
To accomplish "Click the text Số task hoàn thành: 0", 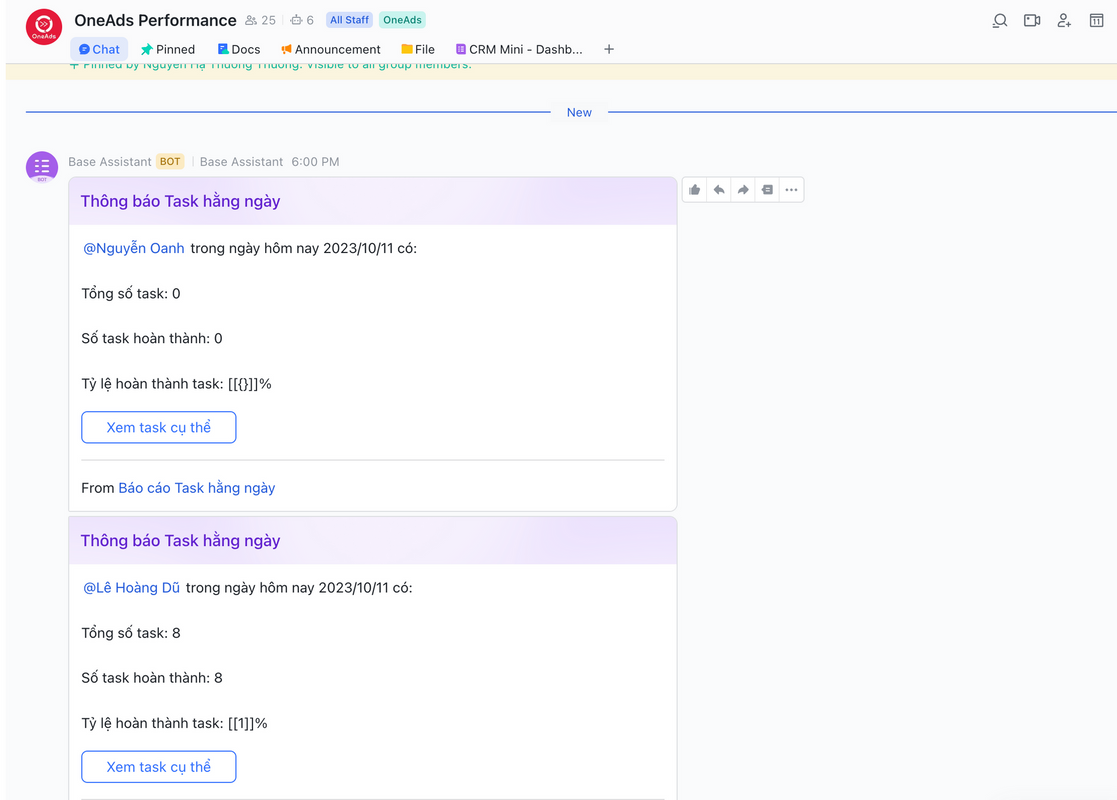I will pos(152,338).
